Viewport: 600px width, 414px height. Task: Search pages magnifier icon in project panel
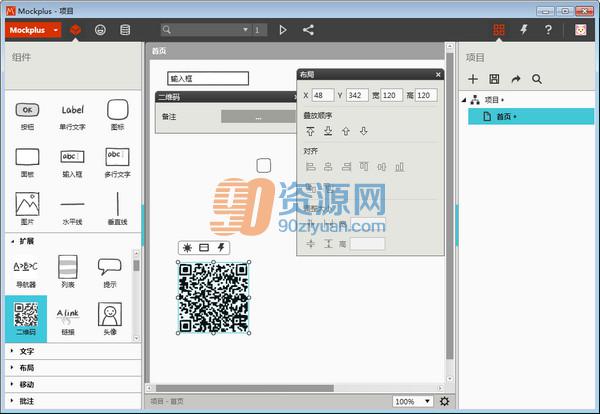(537, 79)
